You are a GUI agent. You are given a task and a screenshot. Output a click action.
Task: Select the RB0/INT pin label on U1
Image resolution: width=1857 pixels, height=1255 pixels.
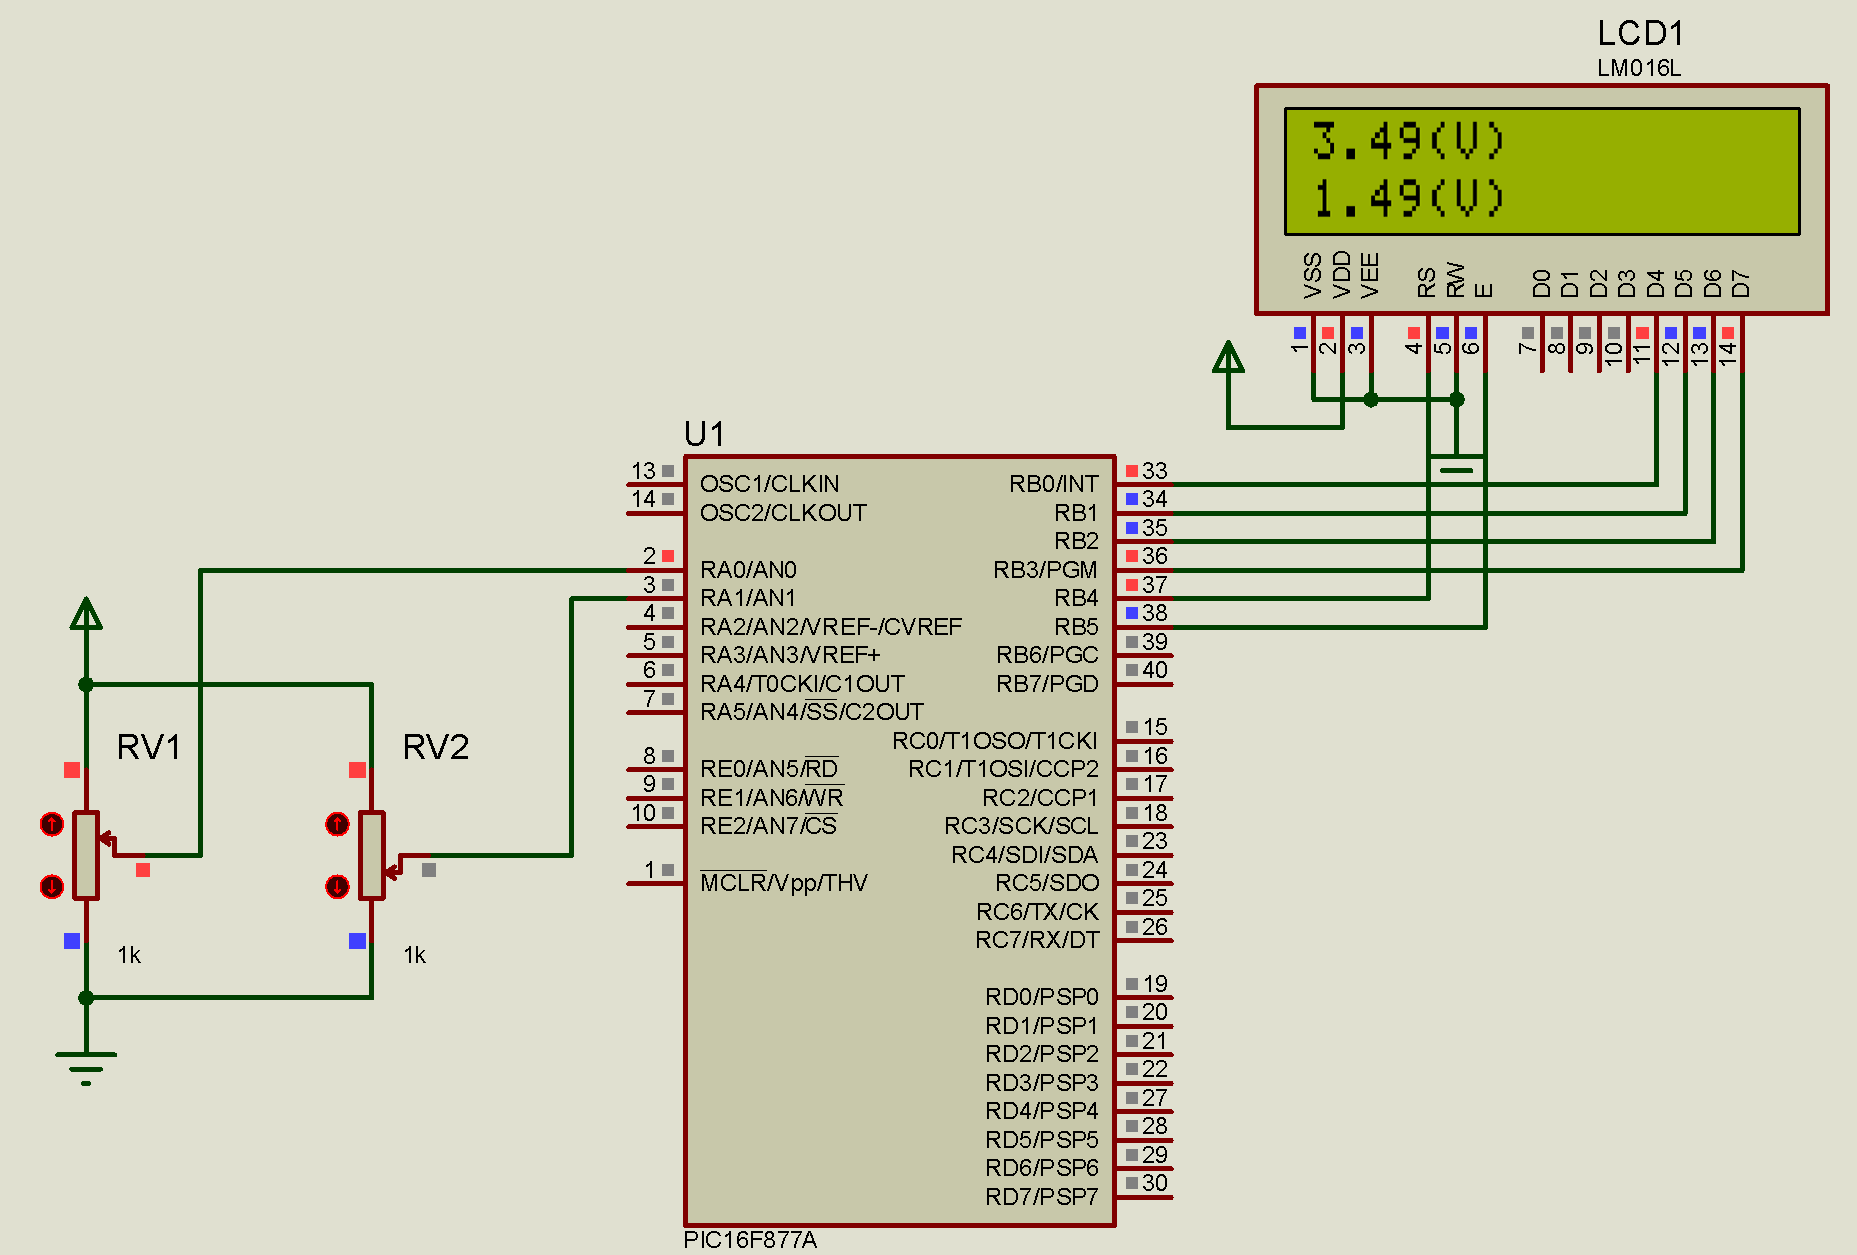1053,484
